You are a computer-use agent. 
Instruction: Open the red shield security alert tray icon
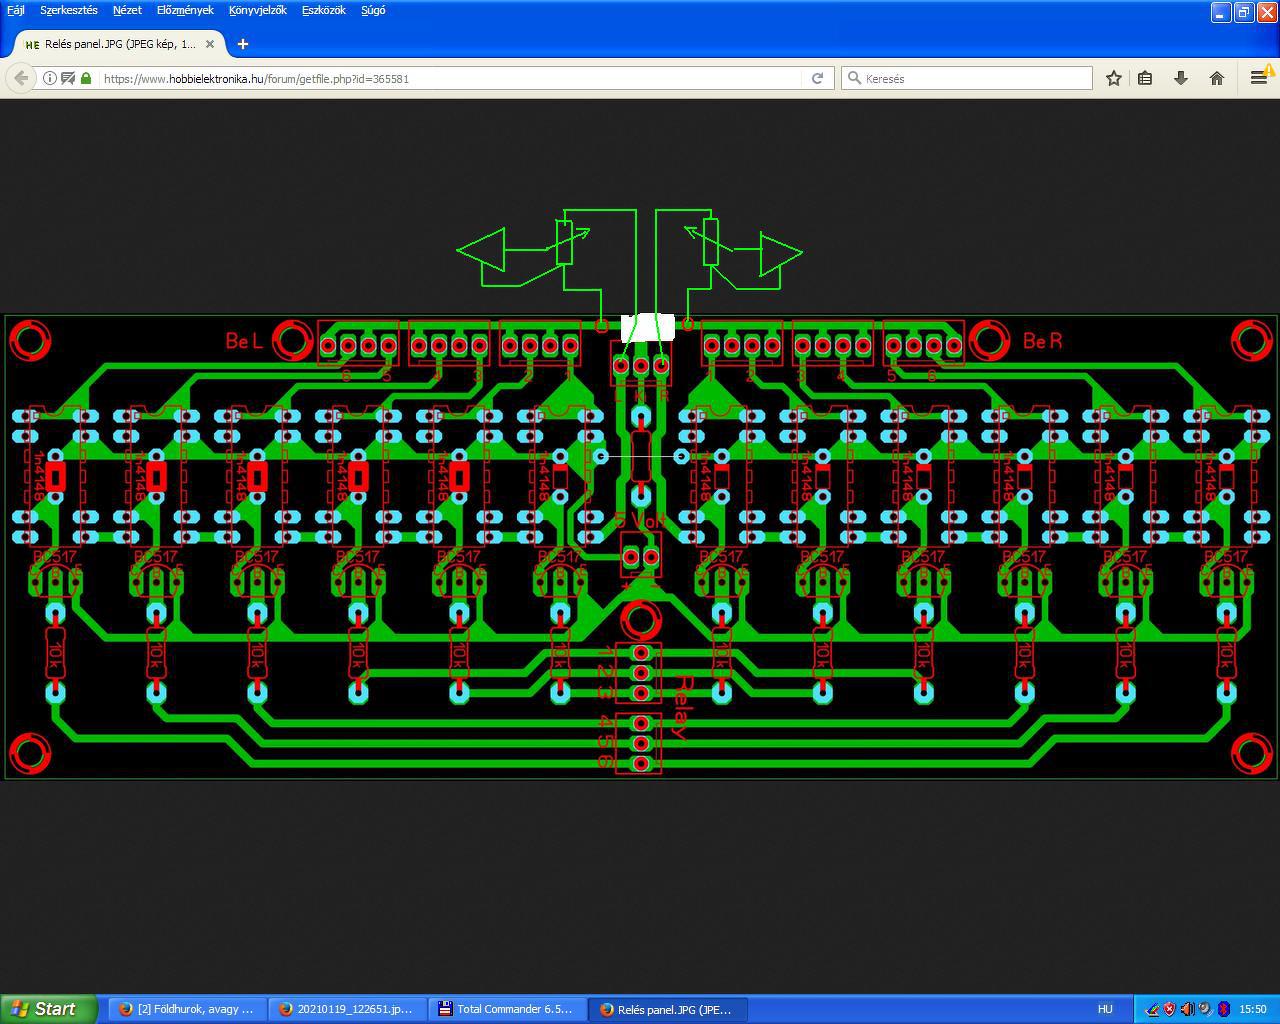click(1169, 1009)
